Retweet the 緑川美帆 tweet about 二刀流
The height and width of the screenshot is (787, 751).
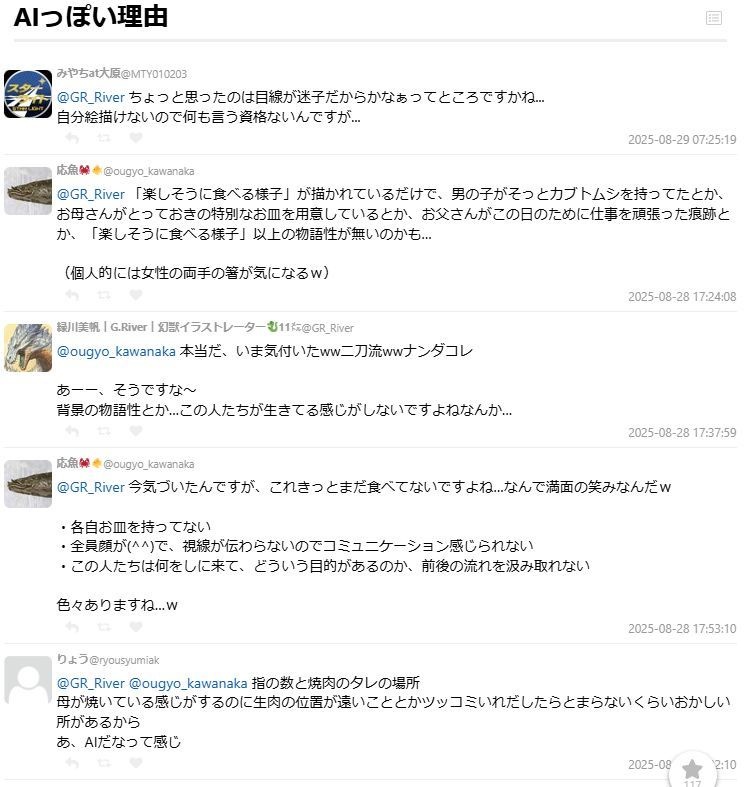tap(104, 431)
